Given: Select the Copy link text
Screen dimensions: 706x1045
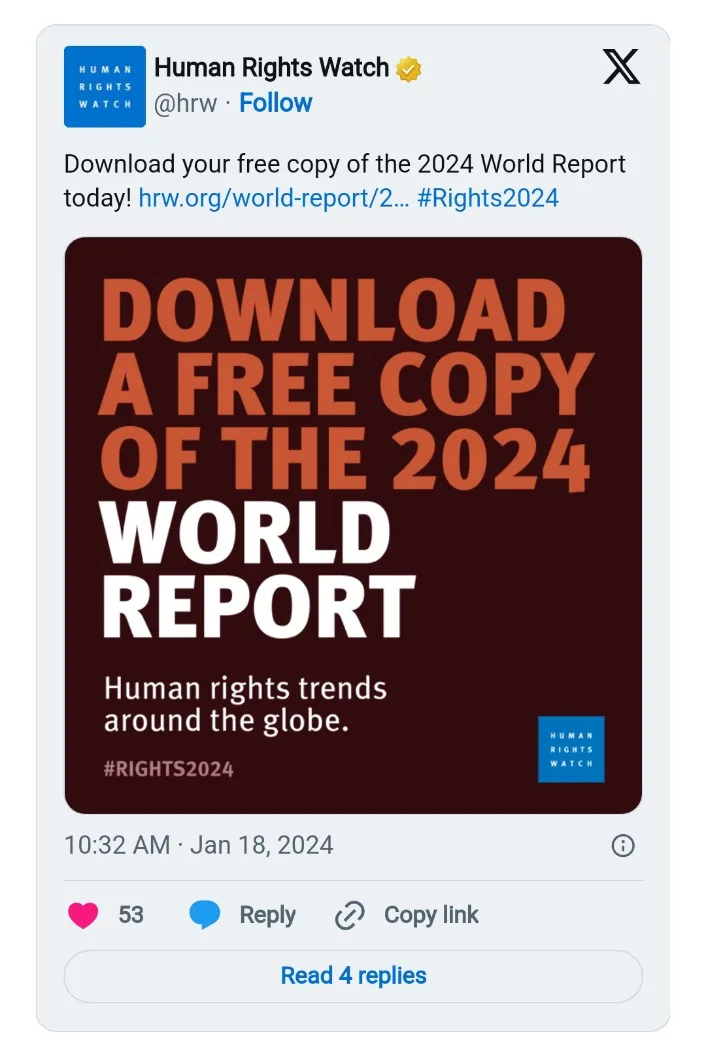Looking at the screenshot, I should 431,915.
